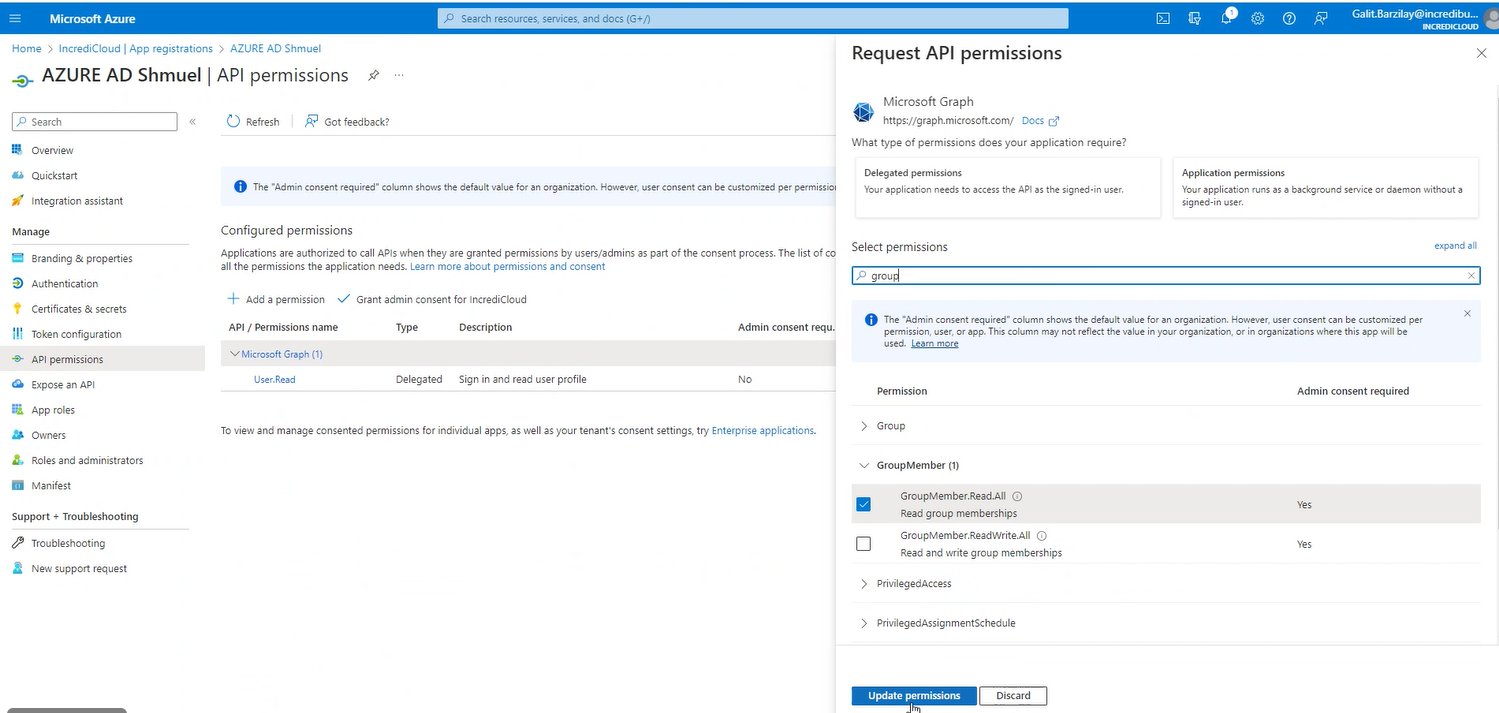Click the Roles and administrators icon
The width and height of the screenshot is (1499, 713).
coord(18,460)
